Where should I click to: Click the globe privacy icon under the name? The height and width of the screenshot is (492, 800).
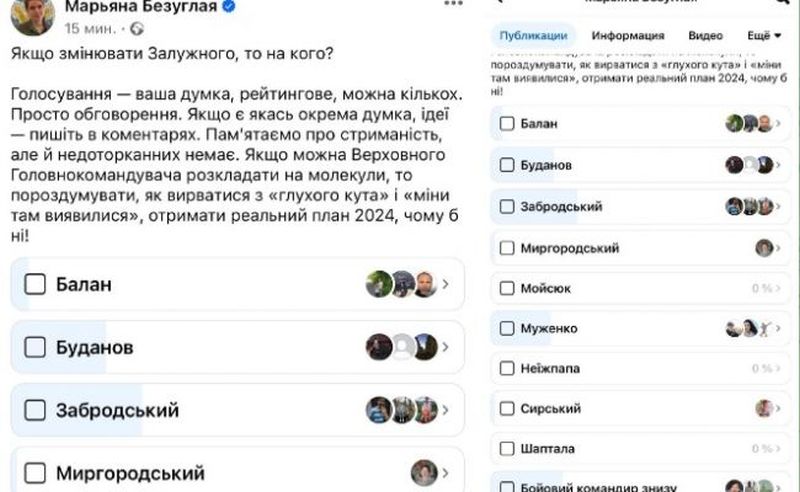(x=137, y=28)
